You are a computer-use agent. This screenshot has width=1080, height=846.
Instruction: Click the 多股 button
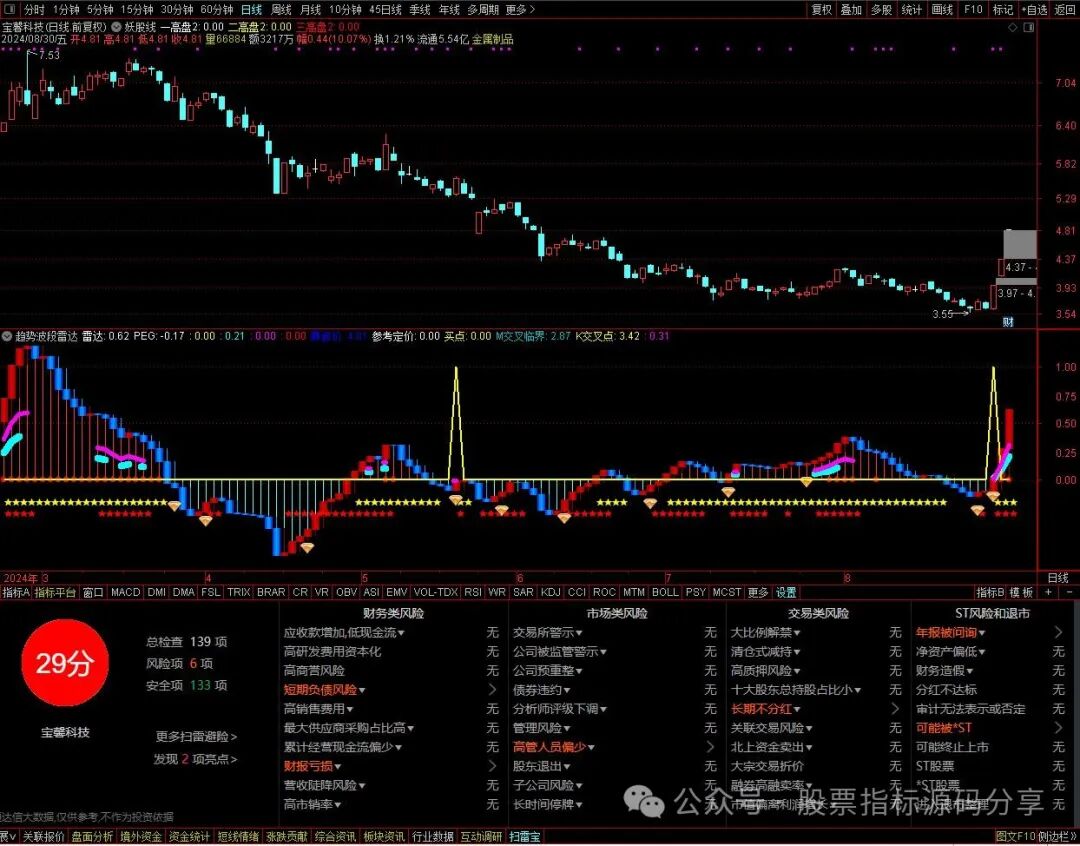tap(882, 10)
